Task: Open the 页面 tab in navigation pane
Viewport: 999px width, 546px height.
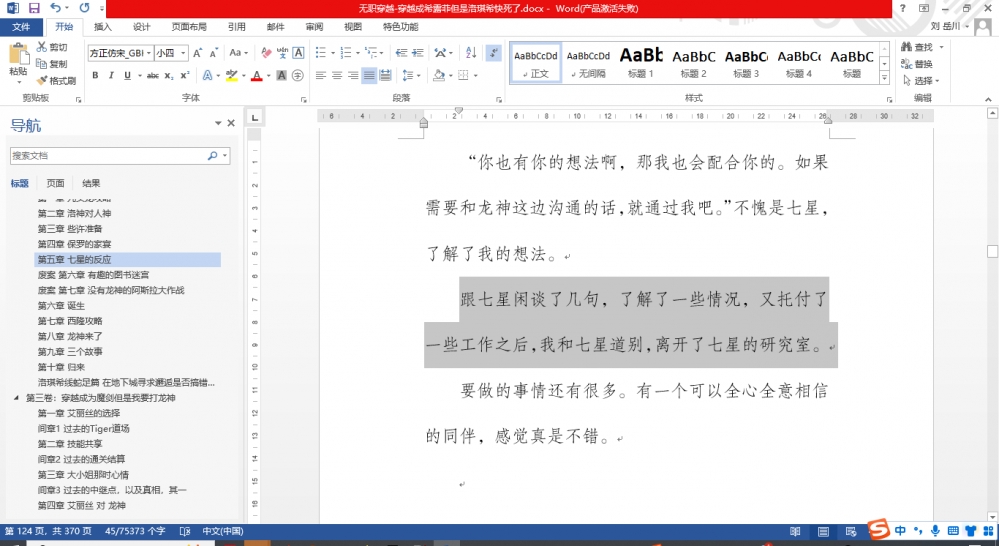Action: point(55,183)
